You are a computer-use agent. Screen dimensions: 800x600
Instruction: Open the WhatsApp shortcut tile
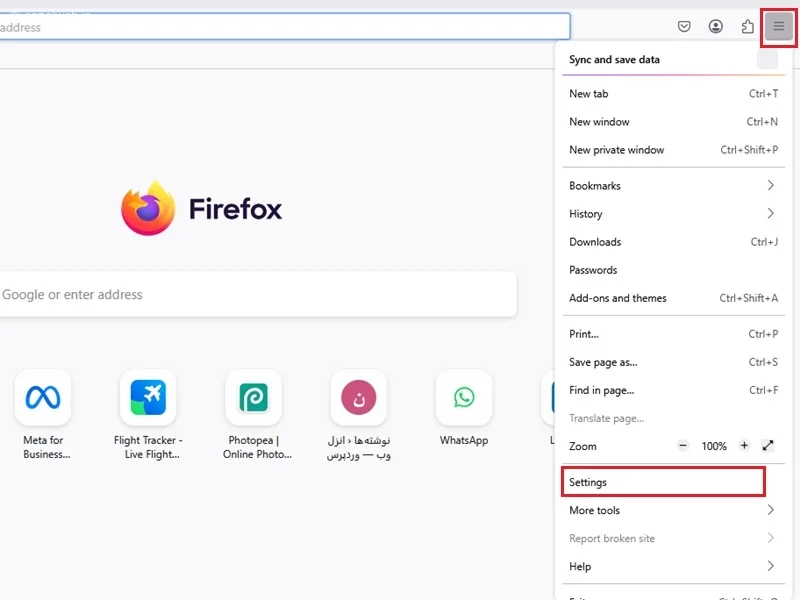(x=463, y=398)
